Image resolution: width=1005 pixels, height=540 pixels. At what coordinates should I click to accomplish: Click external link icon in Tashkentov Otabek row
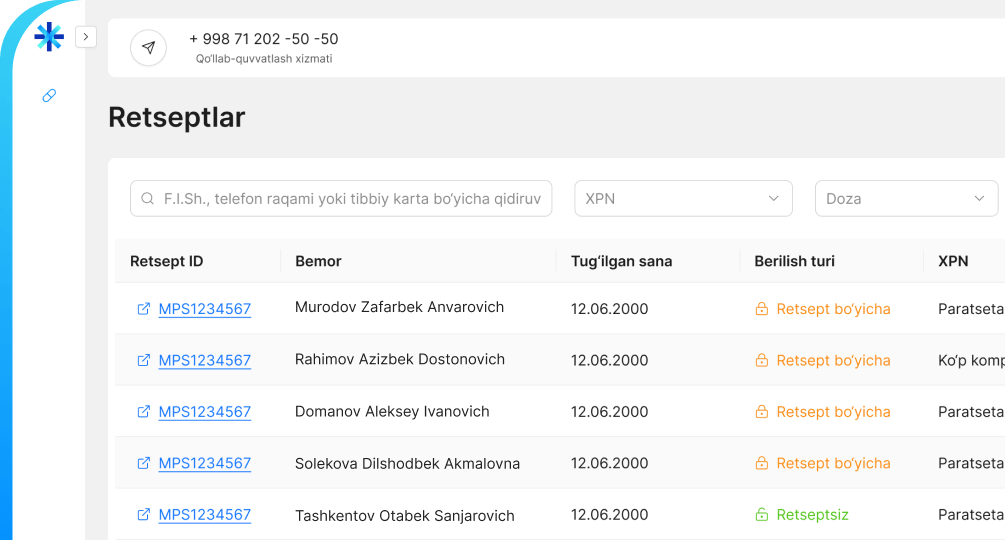coord(143,514)
